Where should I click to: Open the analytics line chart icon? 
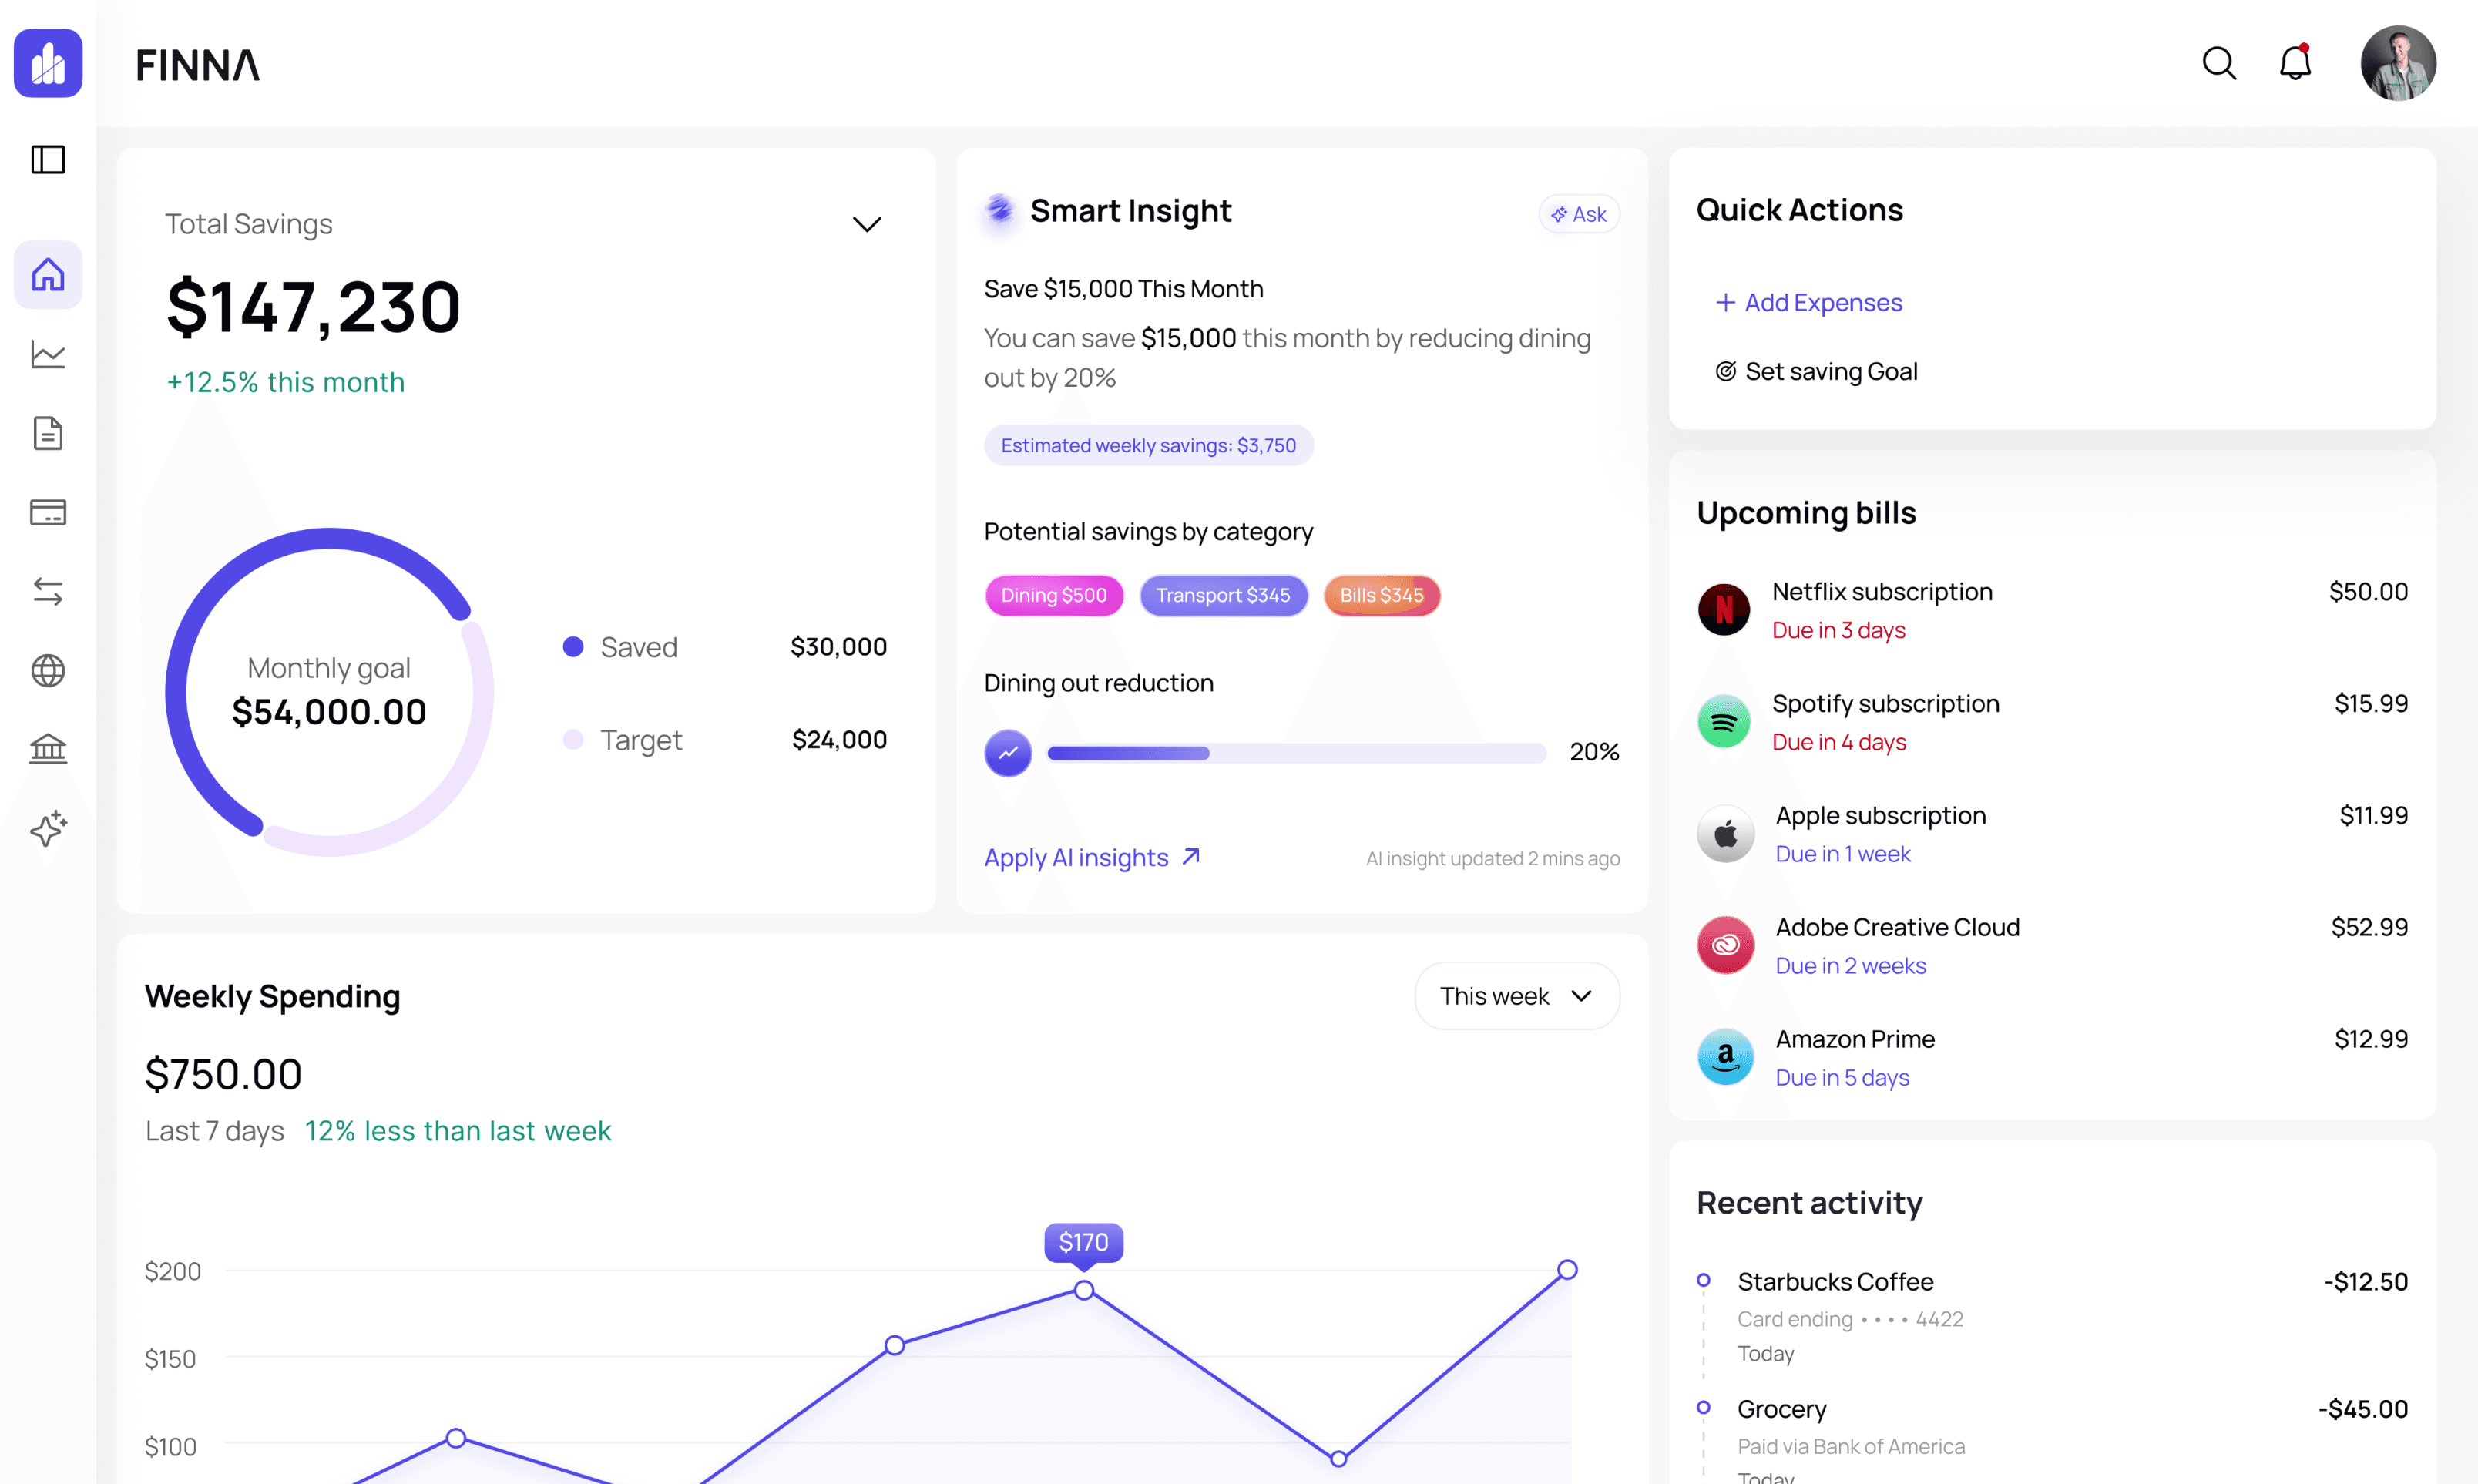point(48,354)
